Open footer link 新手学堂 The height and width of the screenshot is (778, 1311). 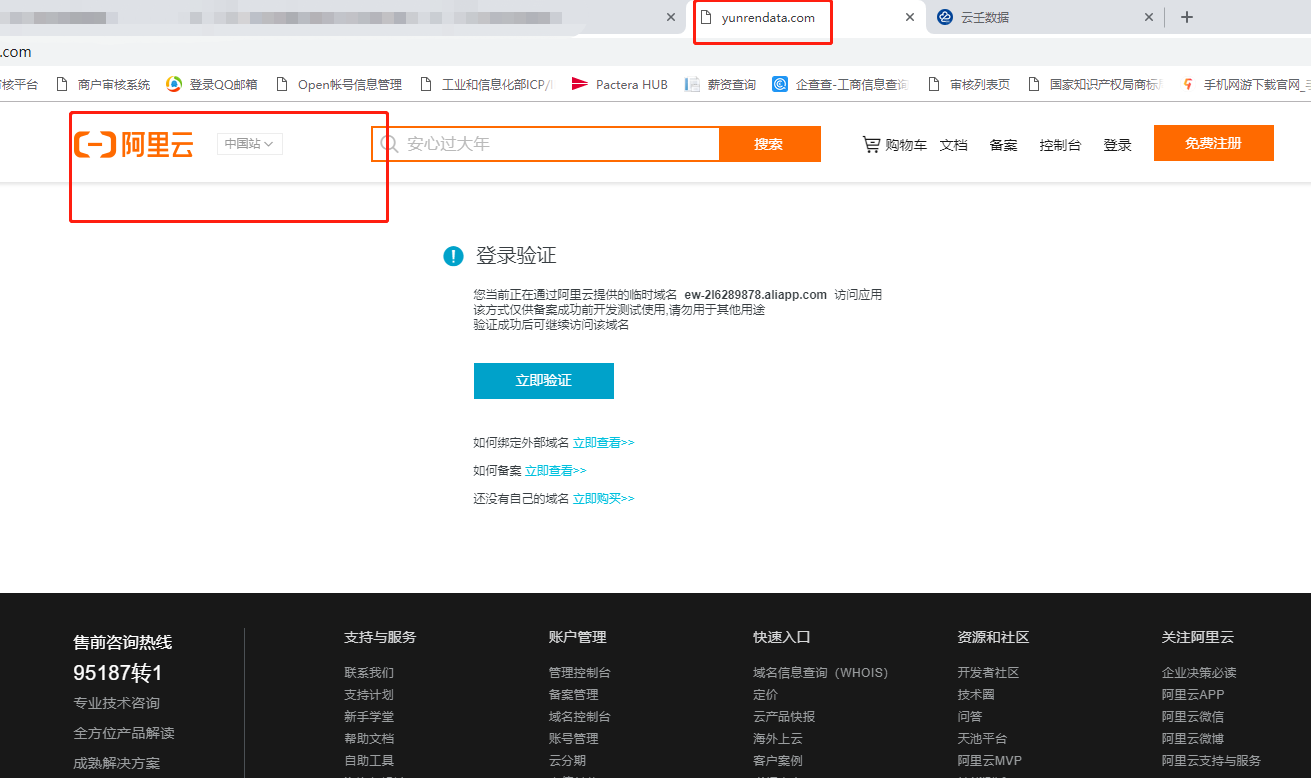pos(369,717)
